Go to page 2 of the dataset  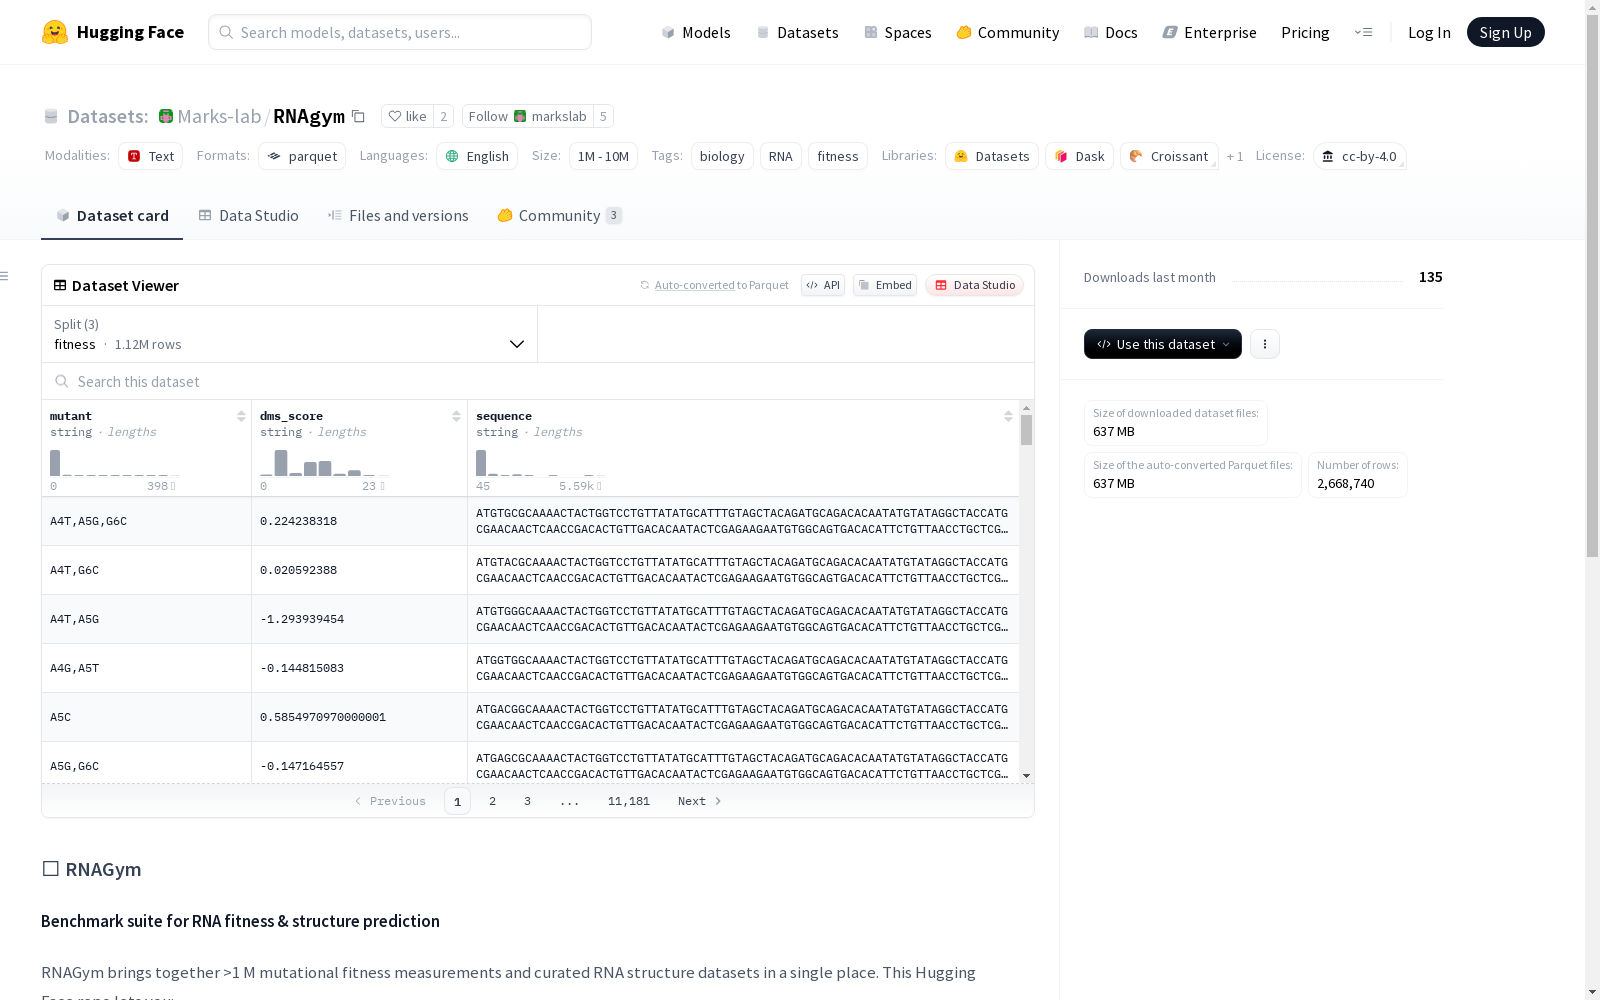coord(492,801)
